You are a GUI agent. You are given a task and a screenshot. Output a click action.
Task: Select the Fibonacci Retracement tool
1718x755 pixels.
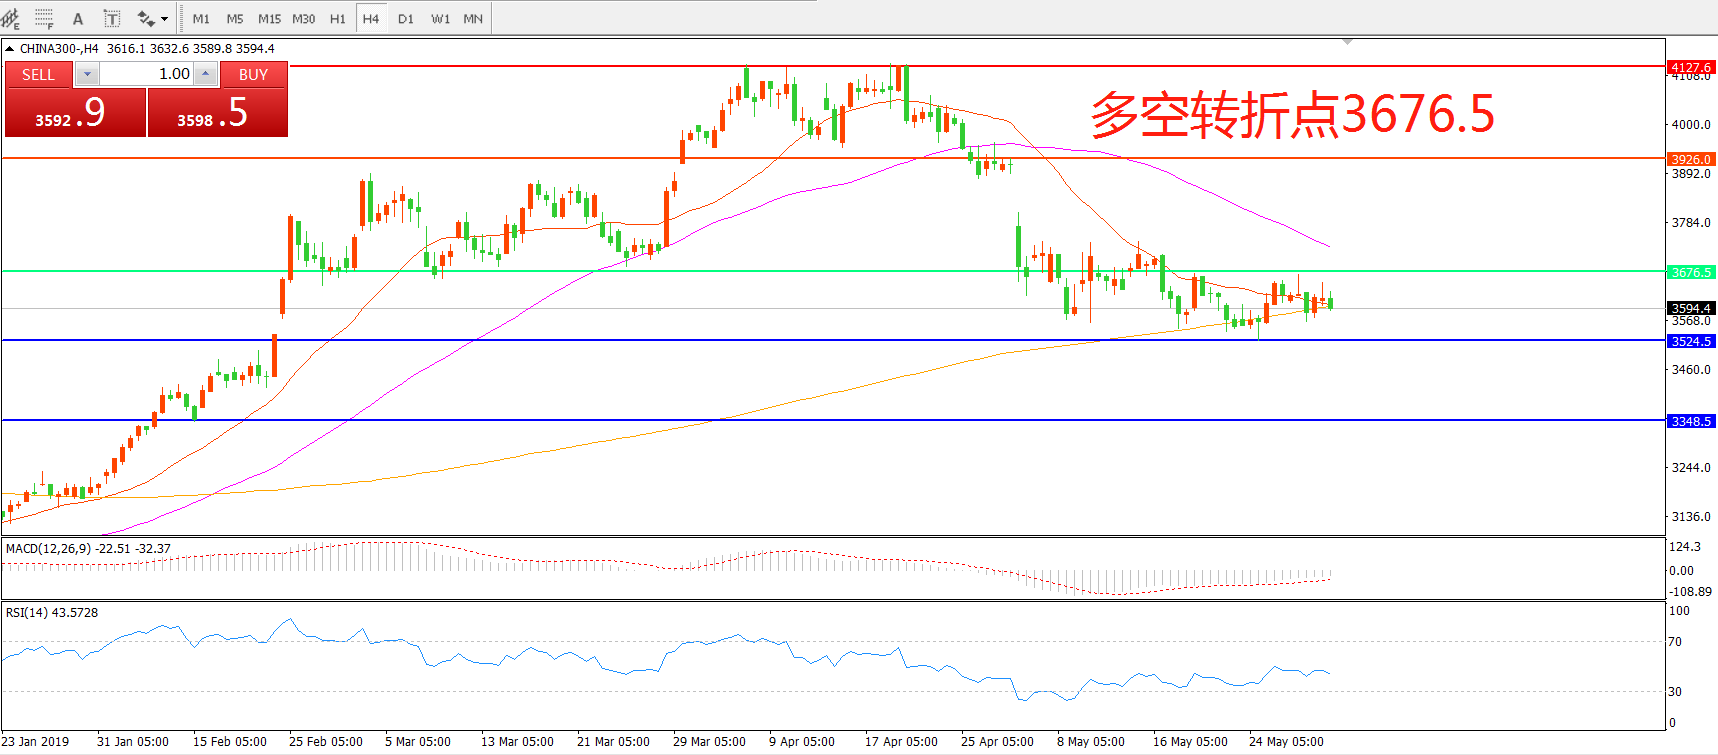(44, 18)
